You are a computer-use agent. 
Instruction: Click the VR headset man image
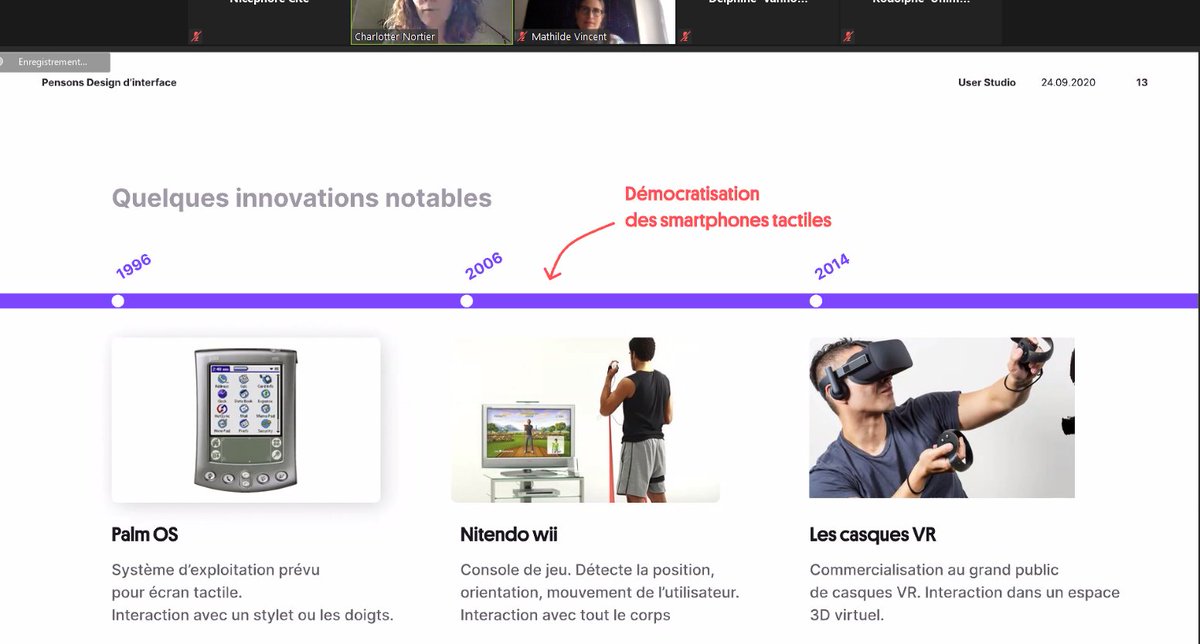click(942, 417)
